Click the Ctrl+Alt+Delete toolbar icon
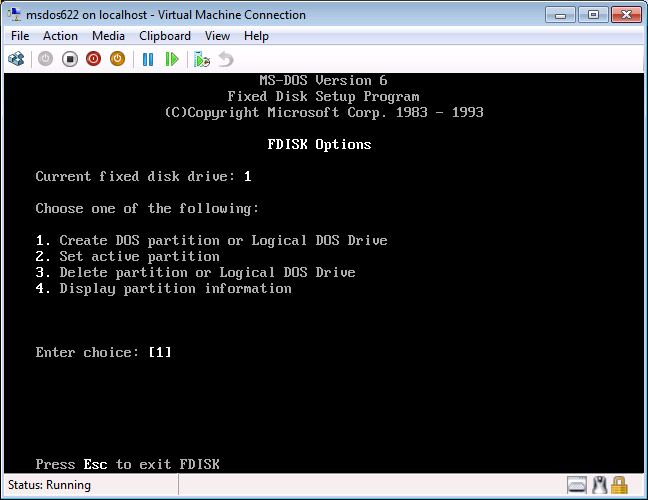This screenshot has height=500, width=648. 16,60
